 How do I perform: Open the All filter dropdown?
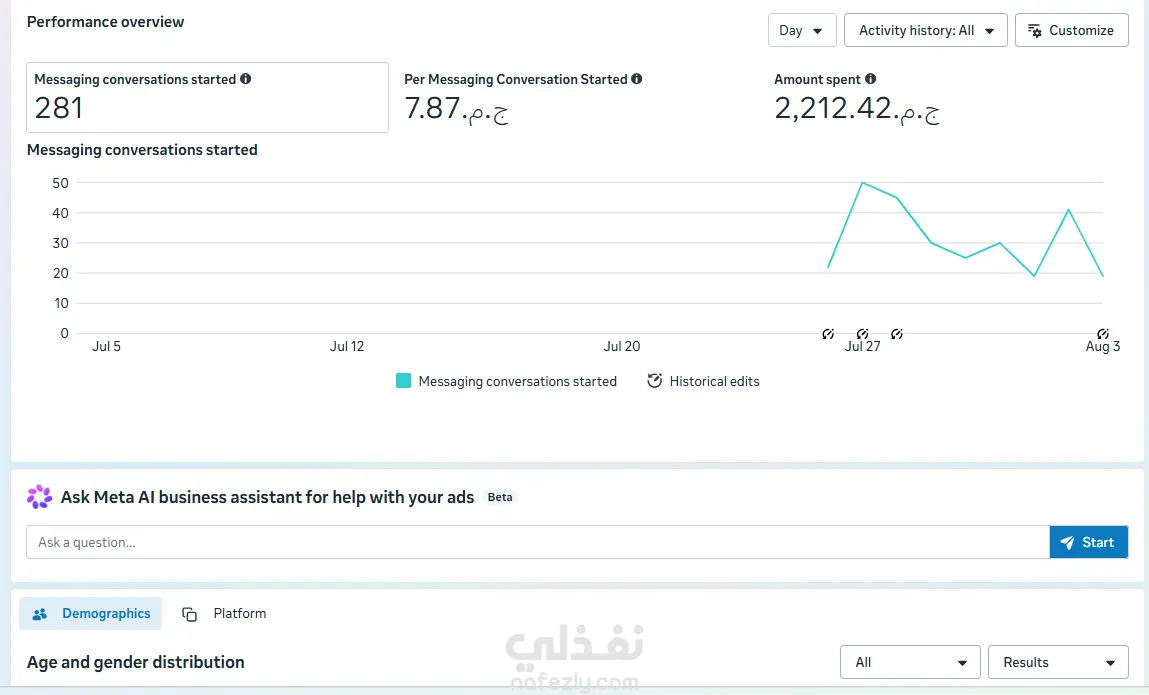pyautogui.click(x=910, y=662)
